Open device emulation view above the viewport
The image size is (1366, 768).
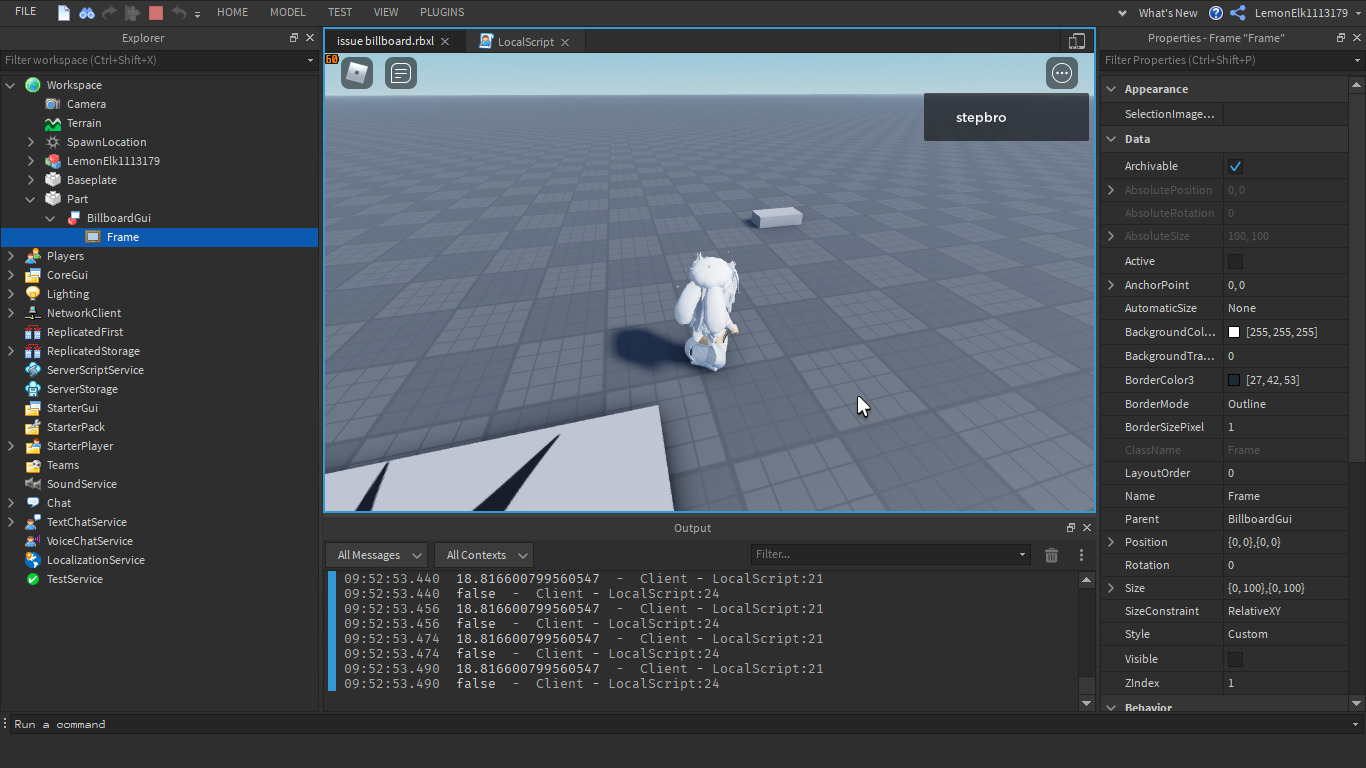1076,40
